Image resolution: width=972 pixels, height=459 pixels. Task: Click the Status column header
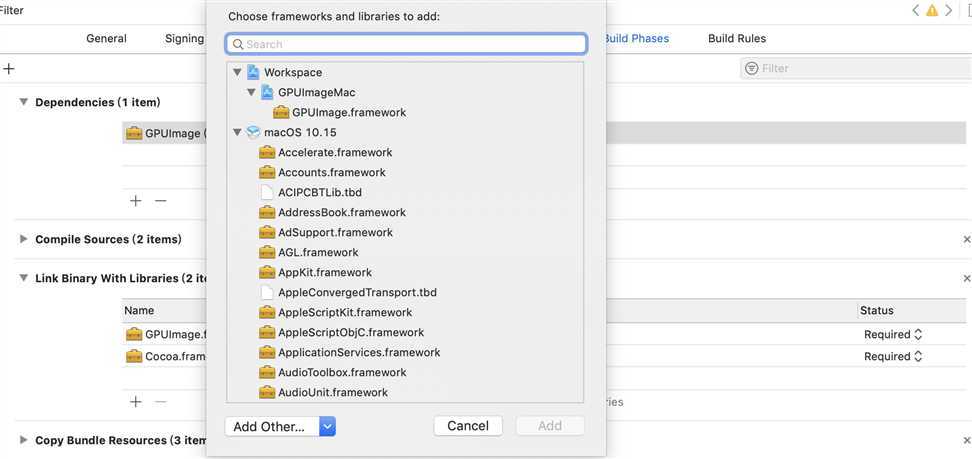[877, 310]
